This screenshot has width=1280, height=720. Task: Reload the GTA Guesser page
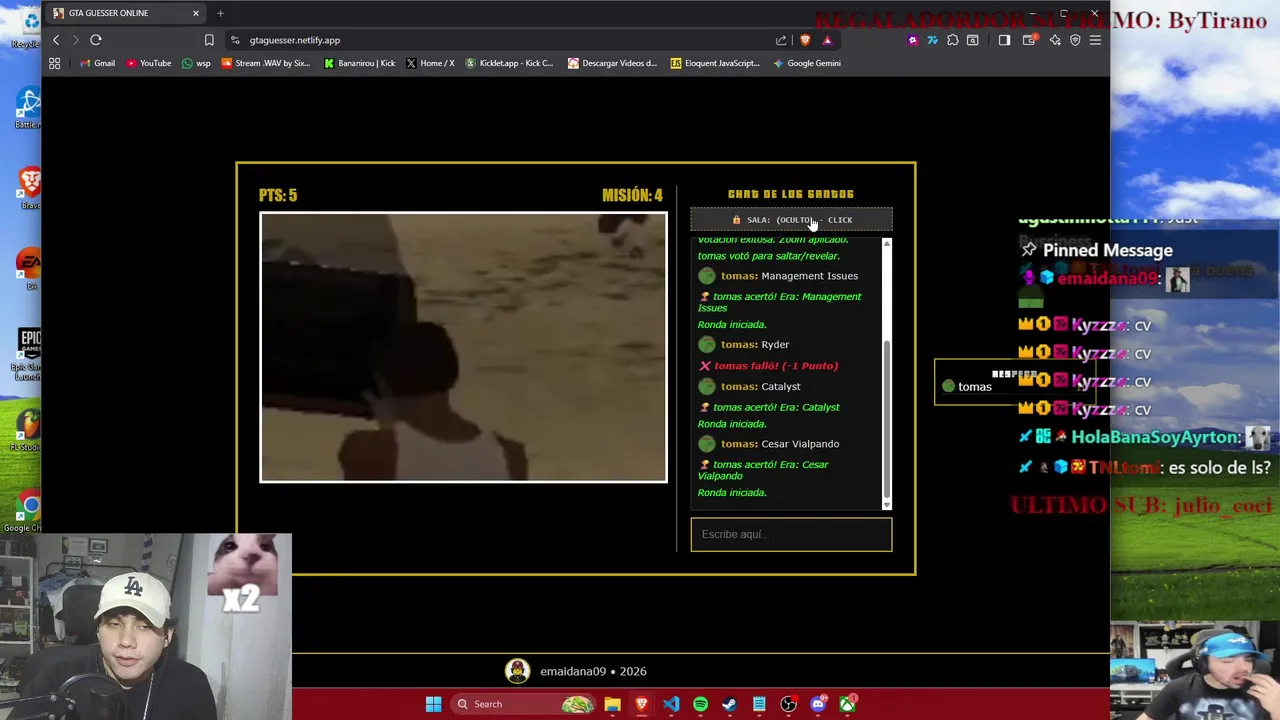[x=96, y=40]
